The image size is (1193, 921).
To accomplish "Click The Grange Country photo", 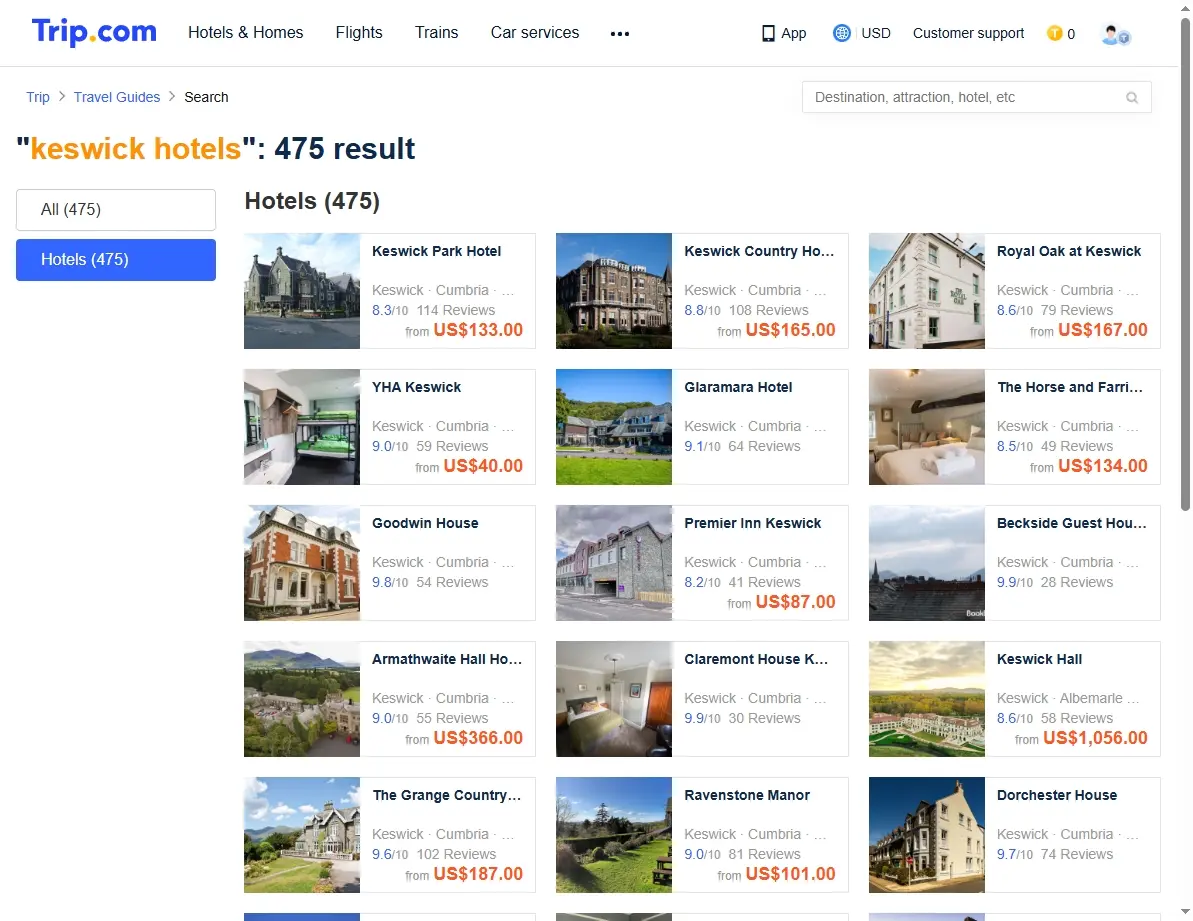I will click(302, 835).
